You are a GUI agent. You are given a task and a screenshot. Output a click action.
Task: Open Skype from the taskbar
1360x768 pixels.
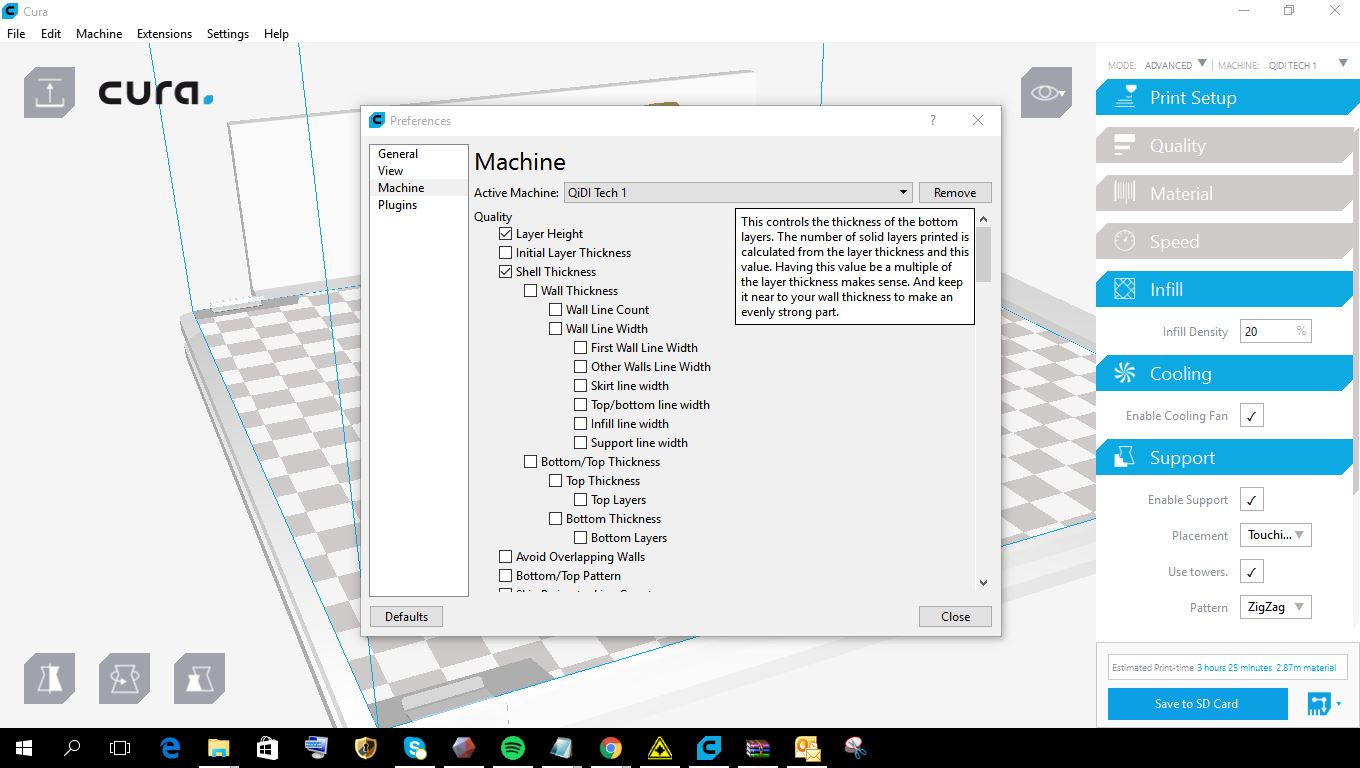click(x=415, y=747)
